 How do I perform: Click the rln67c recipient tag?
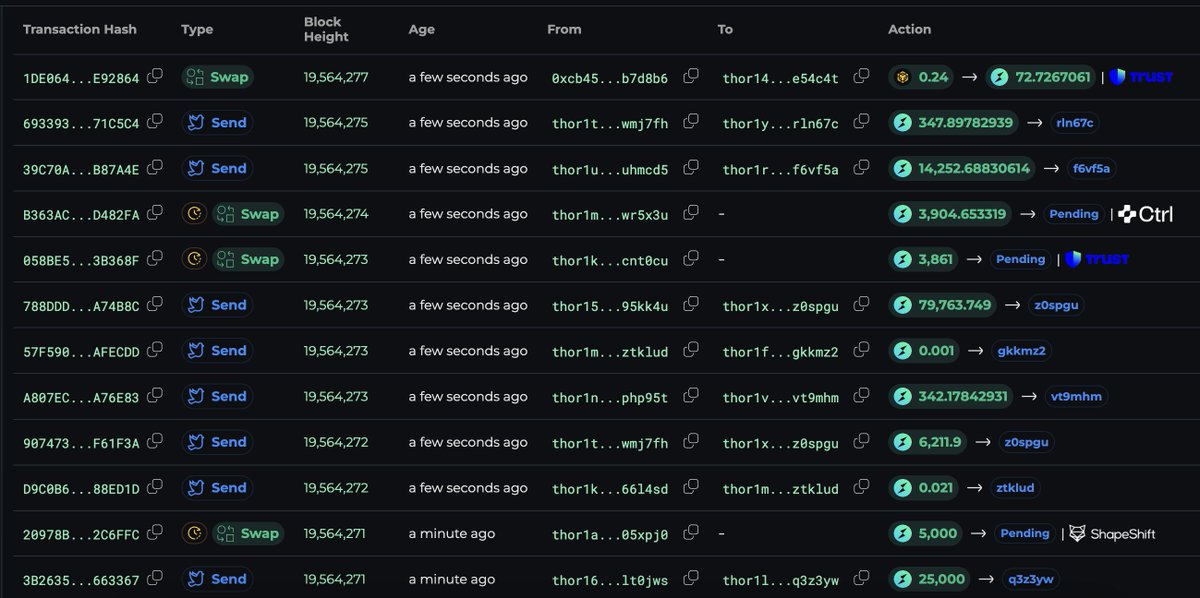tap(1074, 122)
